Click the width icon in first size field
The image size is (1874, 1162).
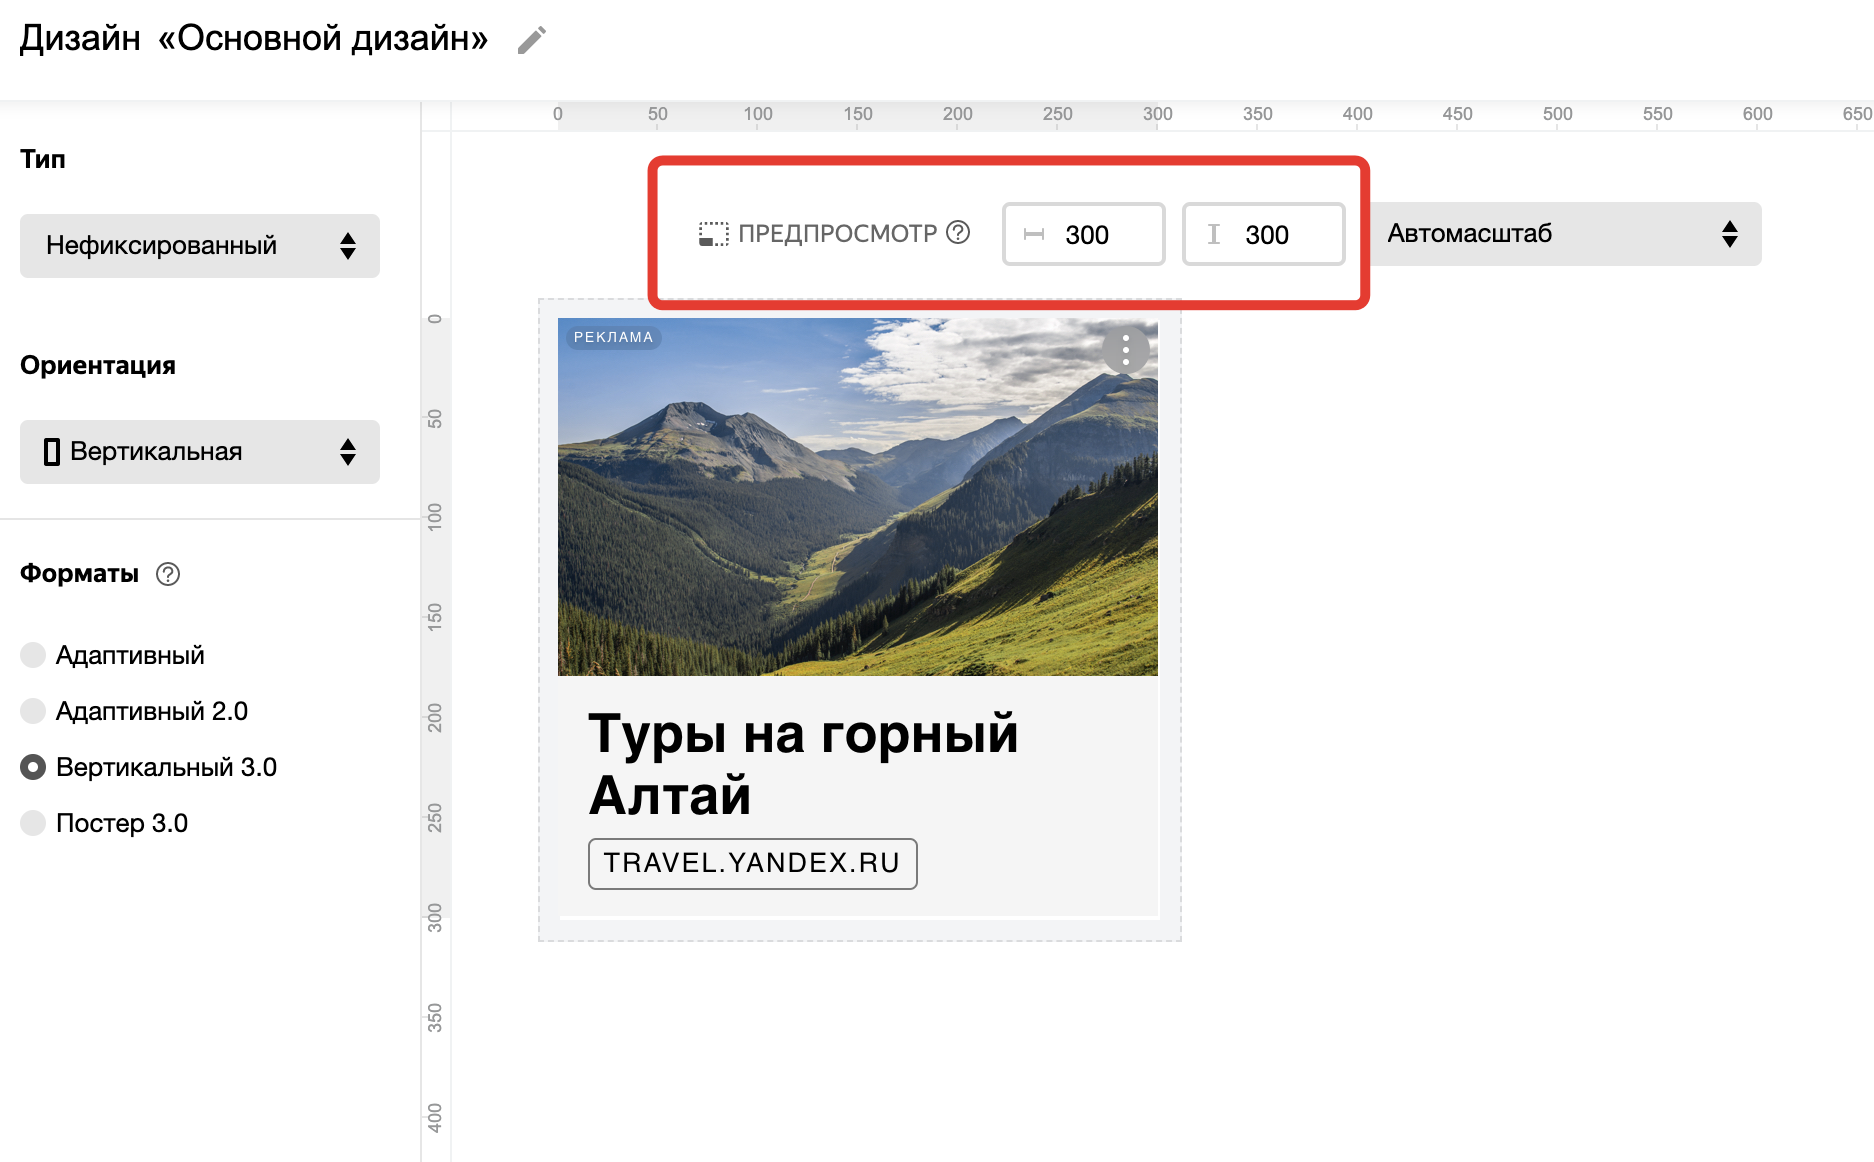(1034, 234)
